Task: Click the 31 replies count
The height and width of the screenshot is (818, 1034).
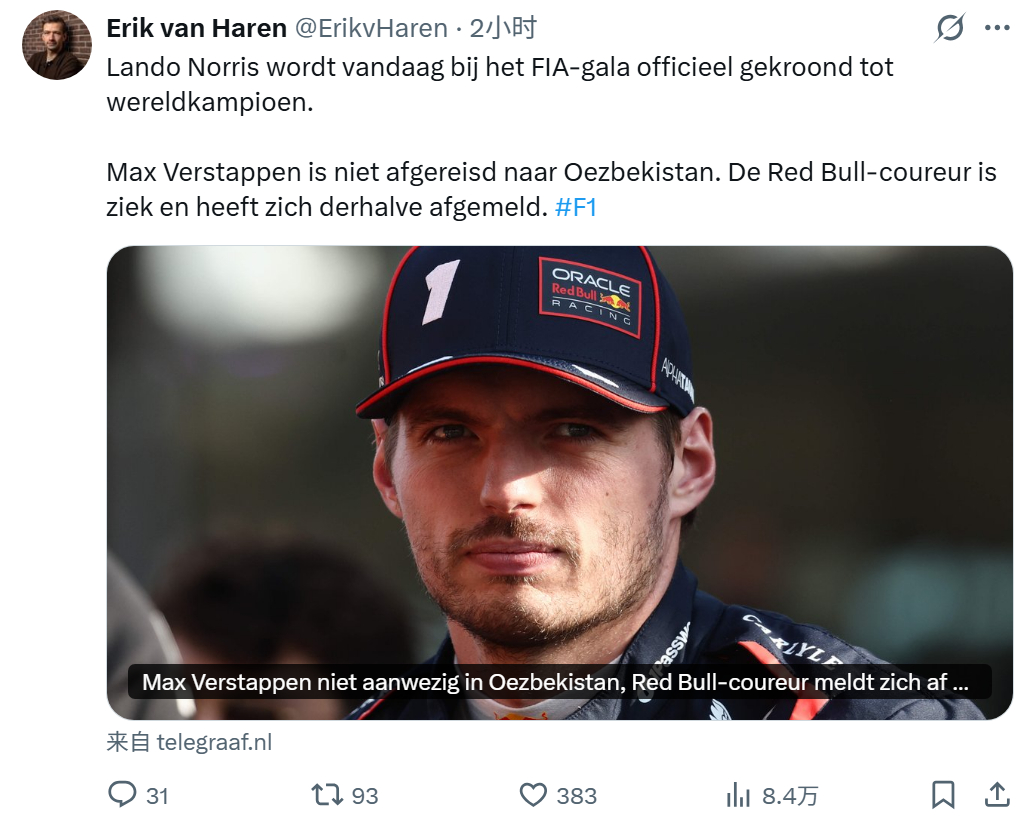Action: pos(157,796)
